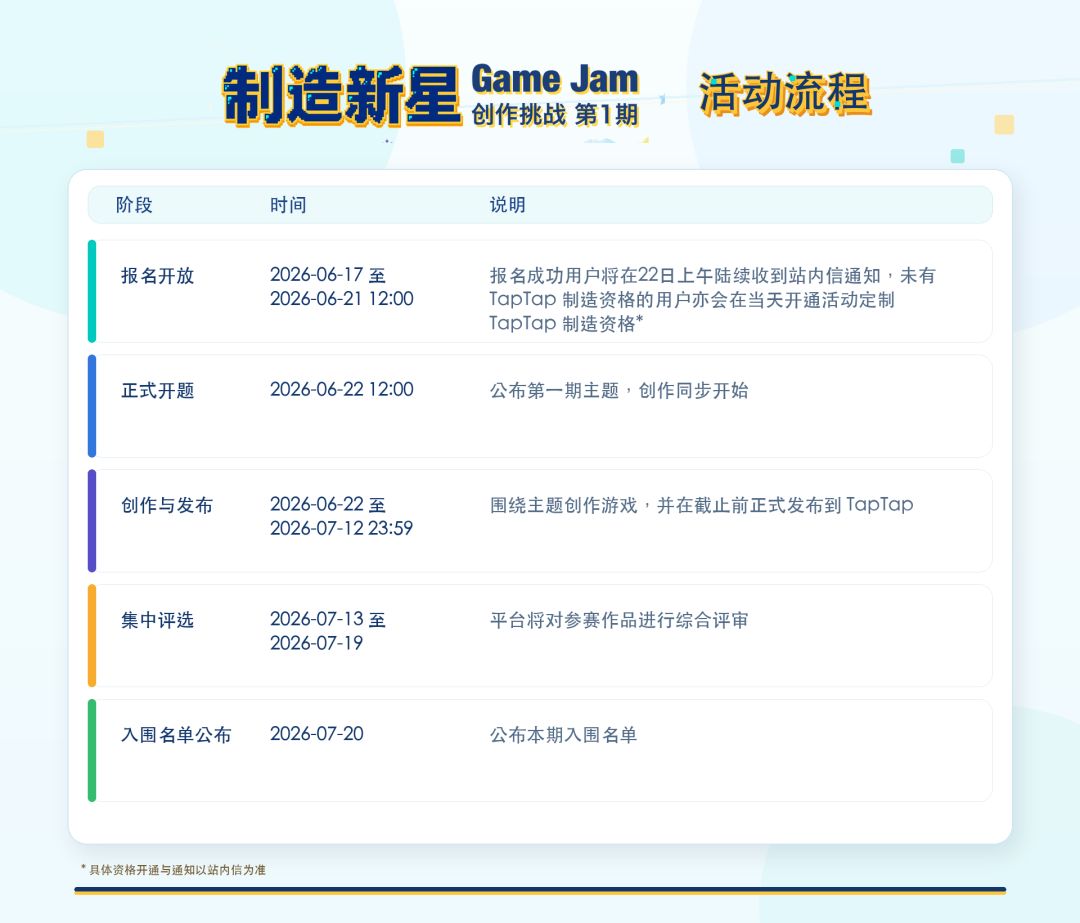Select the 集中评选 stage label
Image resolution: width=1080 pixels, height=923 pixels.
(158, 620)
